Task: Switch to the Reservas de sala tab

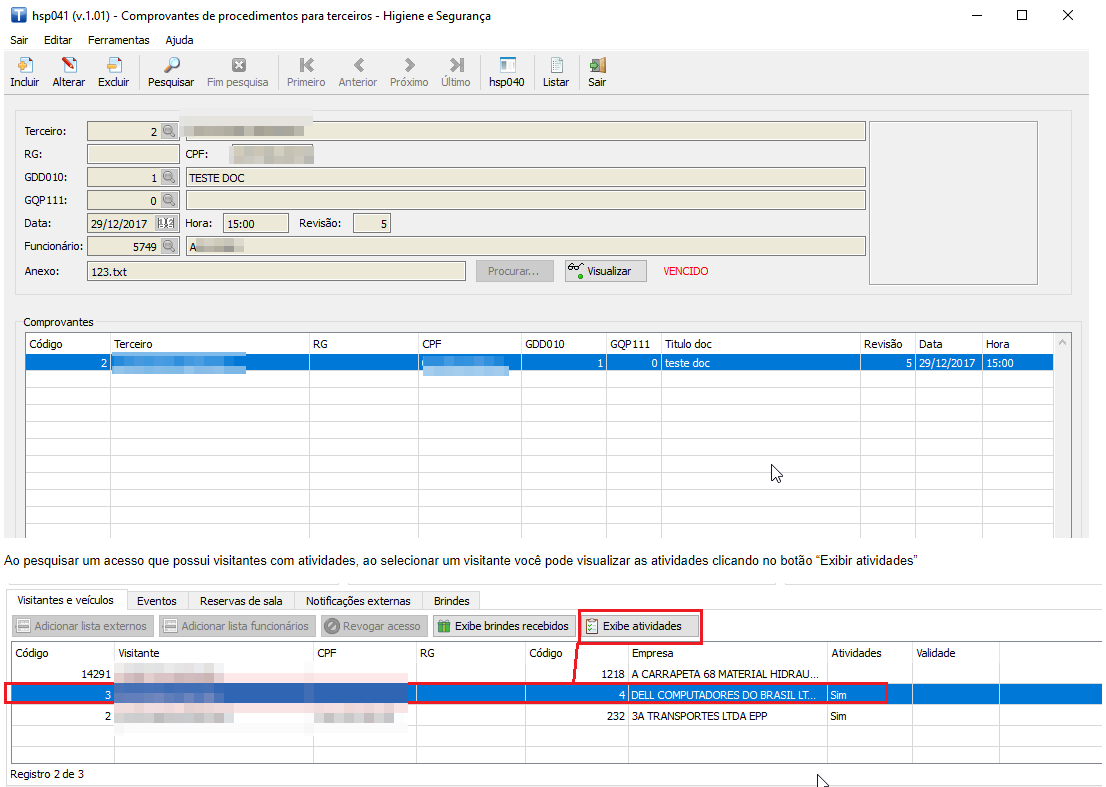Action: tap(241, 601)
